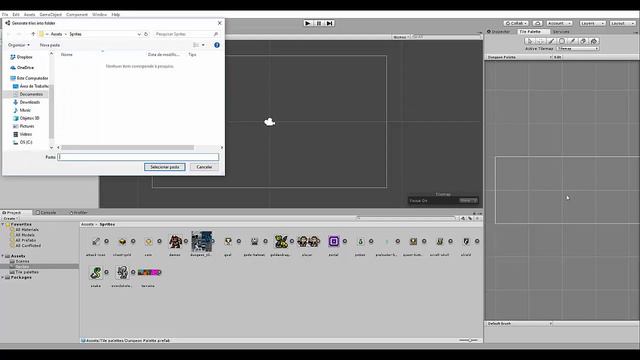The image size is (640, 360).
Task: Click the Unity Pause button
Action: 319,23
